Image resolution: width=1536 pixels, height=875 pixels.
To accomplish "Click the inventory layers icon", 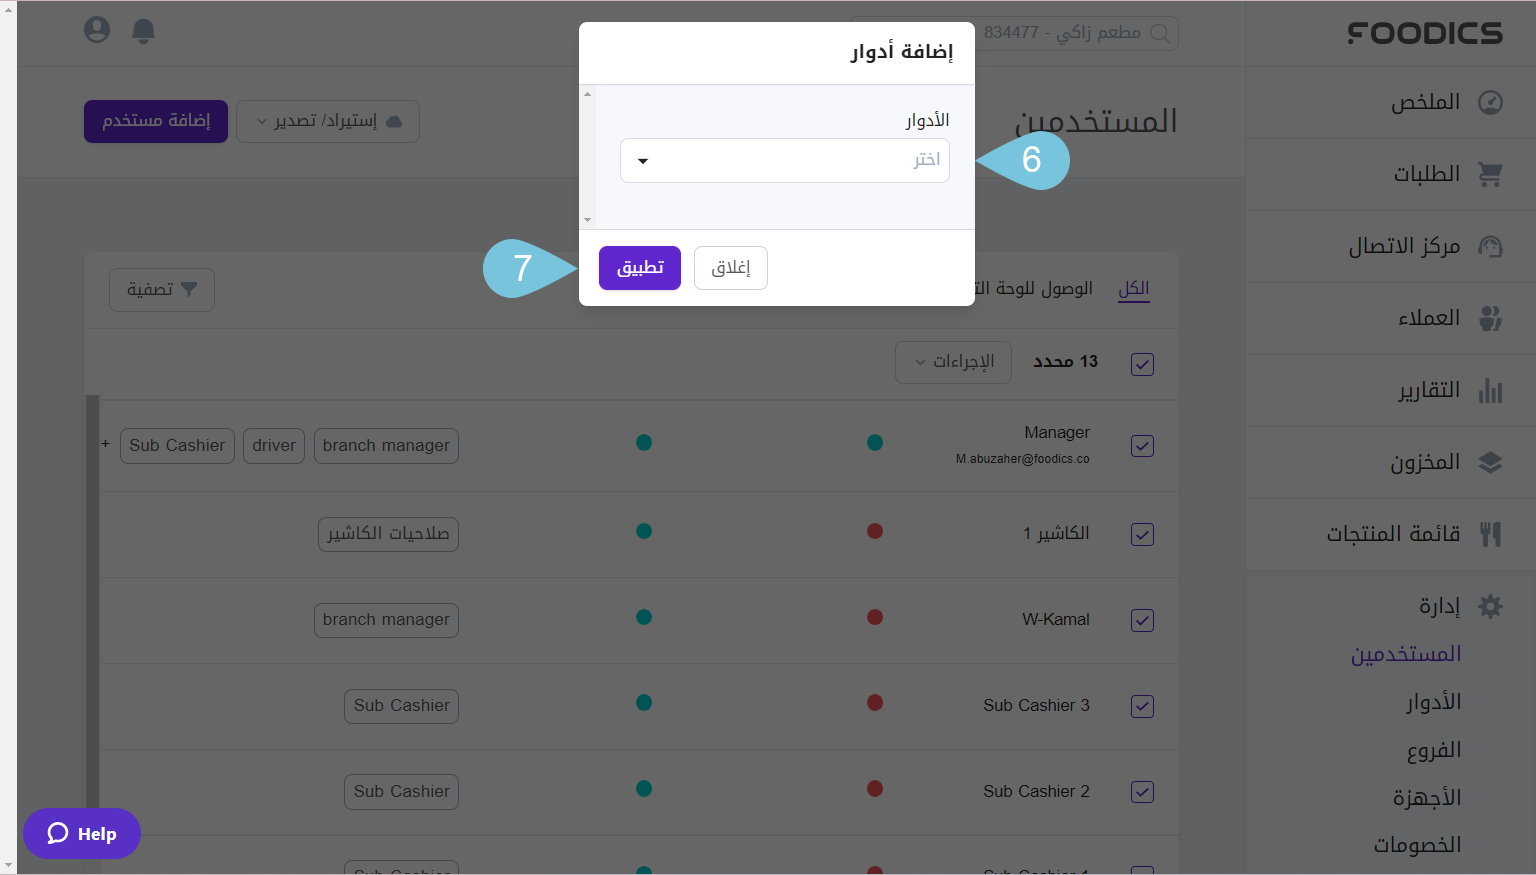I will point(1490,462).
